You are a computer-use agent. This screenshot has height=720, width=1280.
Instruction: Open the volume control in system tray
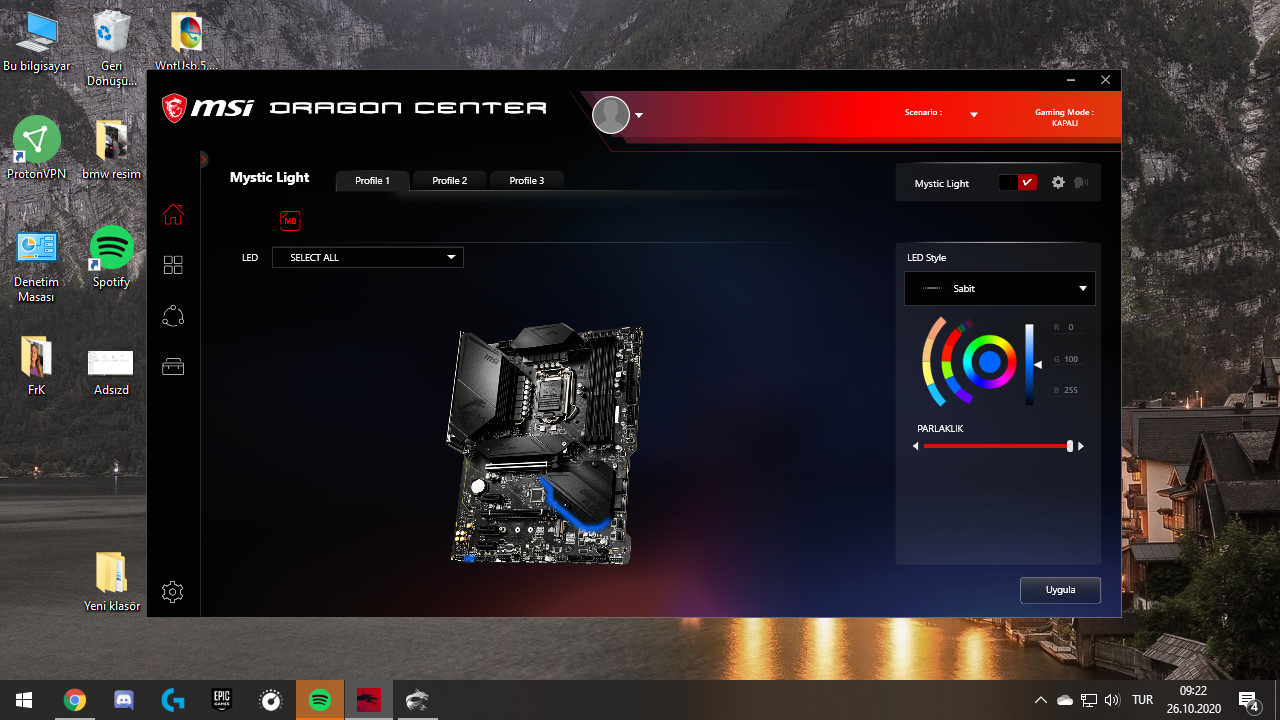[x=1113, y=700]
